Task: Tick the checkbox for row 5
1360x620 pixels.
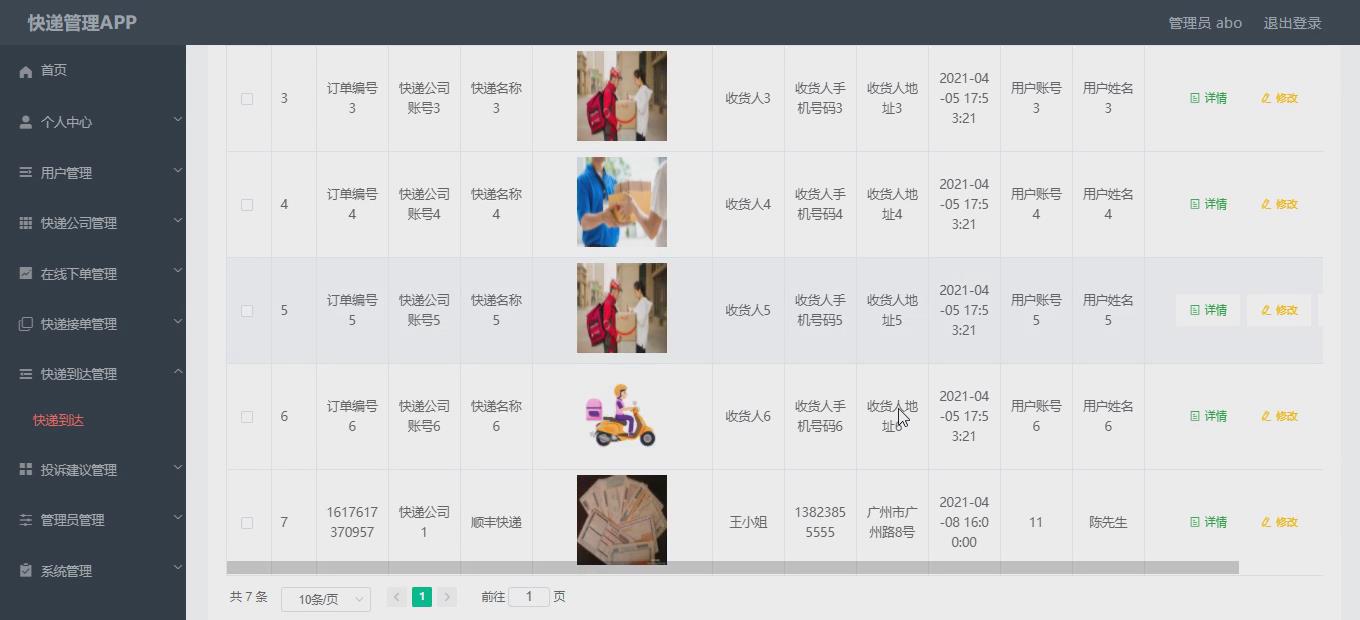Action: [x=247, y=311]
